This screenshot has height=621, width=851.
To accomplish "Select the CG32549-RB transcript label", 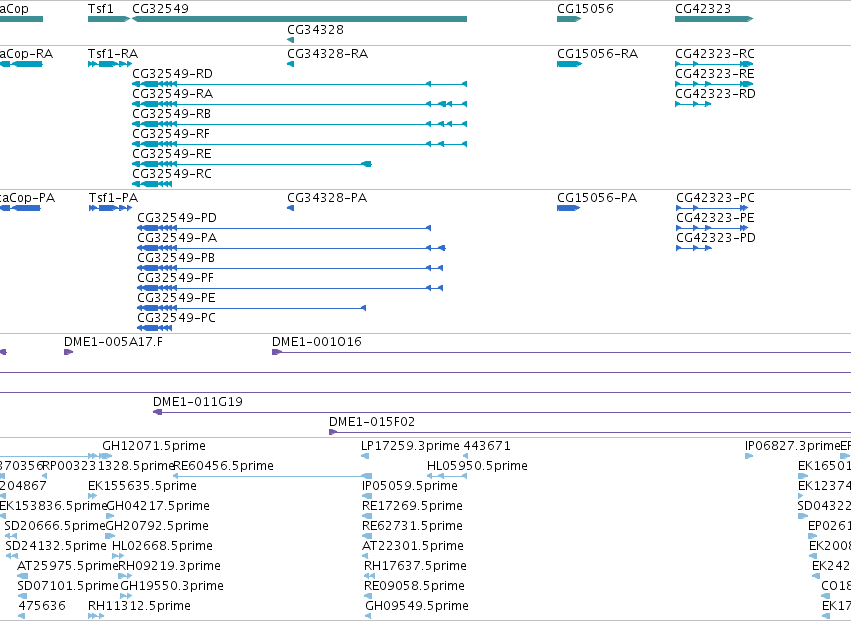I will tap(172, 114).
